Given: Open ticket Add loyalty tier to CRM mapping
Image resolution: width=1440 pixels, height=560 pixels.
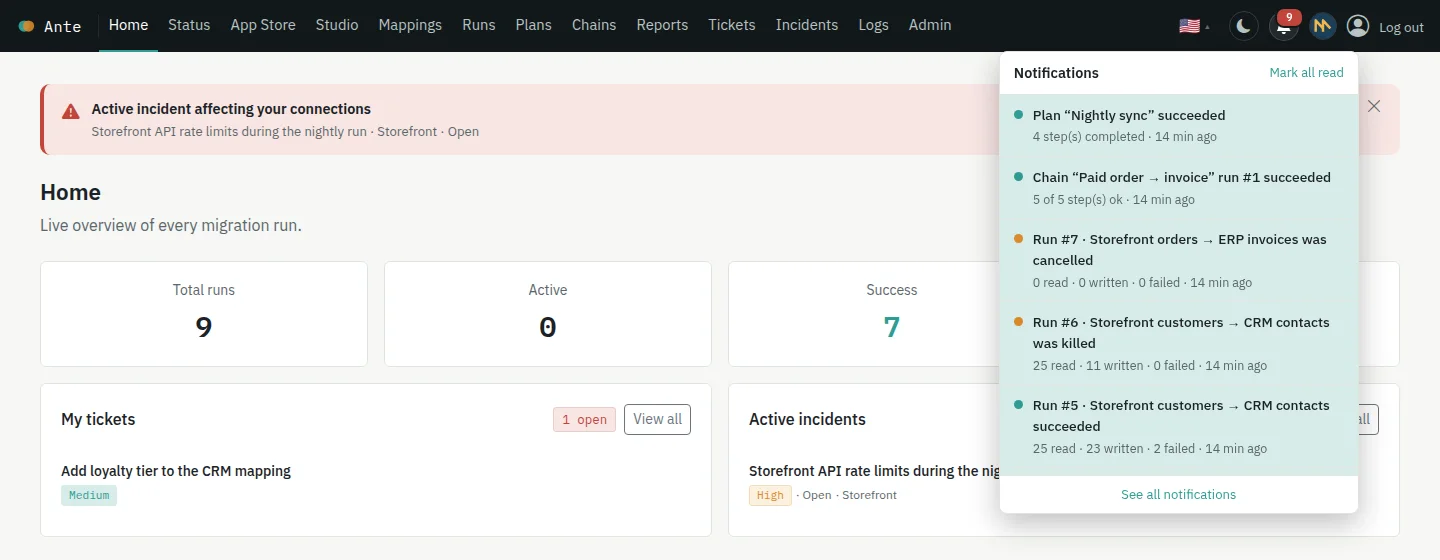Looking at the screenshot, I should tap(176, 471).
